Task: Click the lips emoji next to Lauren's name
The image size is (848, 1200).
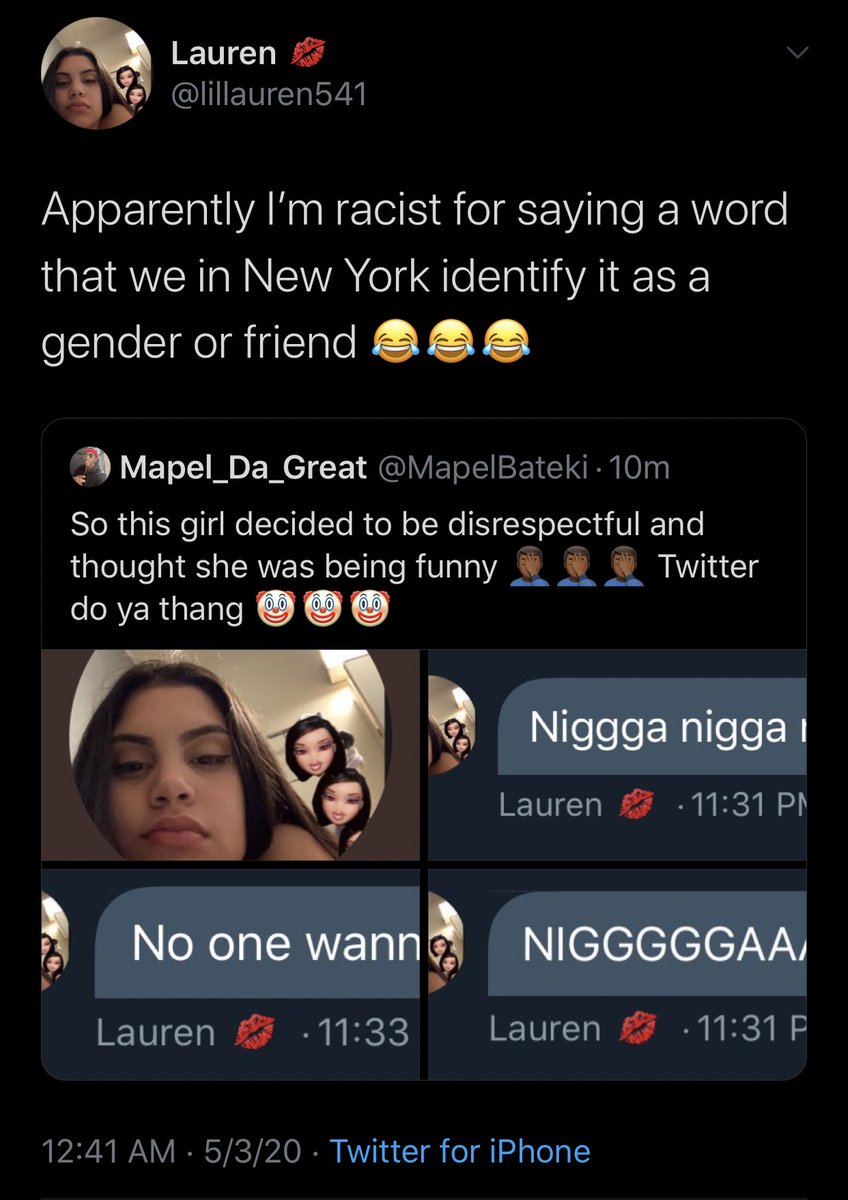Action: coord(306,53)
